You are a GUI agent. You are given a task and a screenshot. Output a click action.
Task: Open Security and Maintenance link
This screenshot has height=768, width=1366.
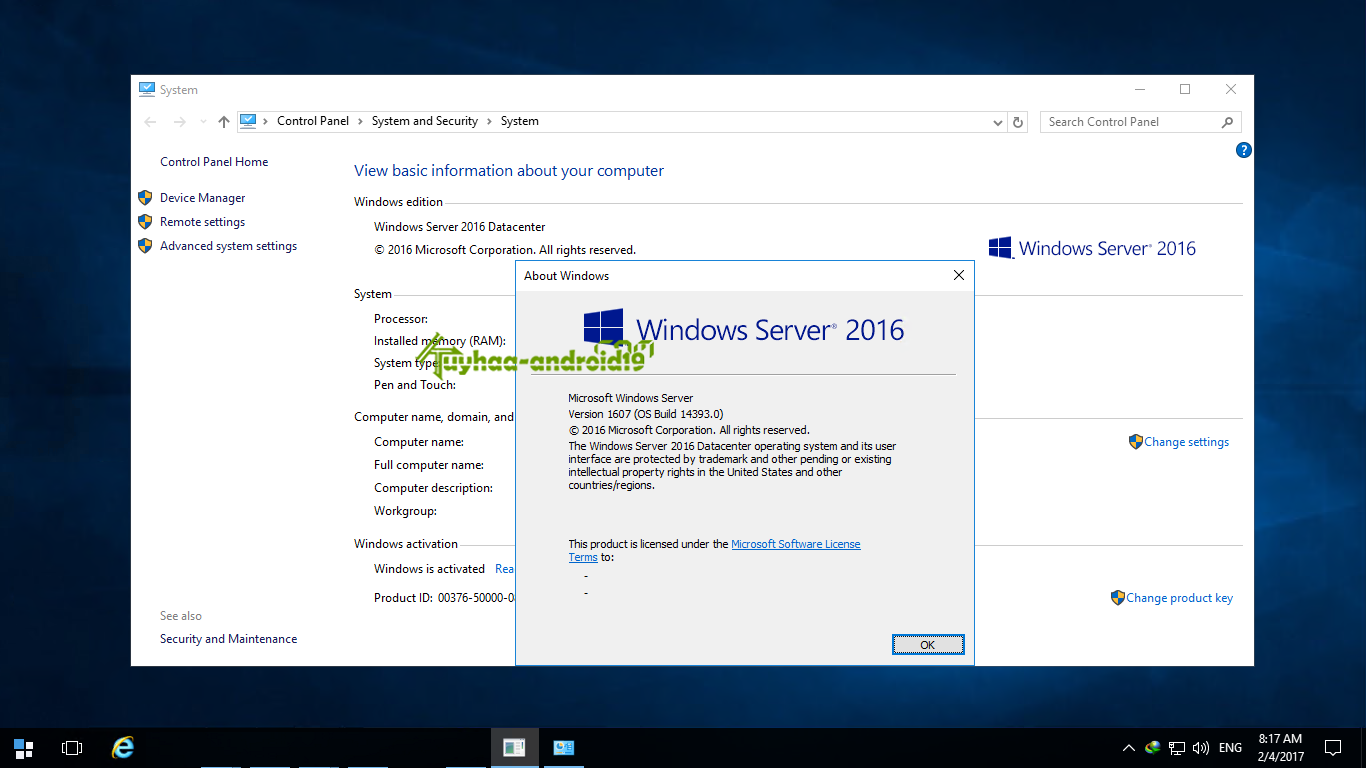click(228, 639)
